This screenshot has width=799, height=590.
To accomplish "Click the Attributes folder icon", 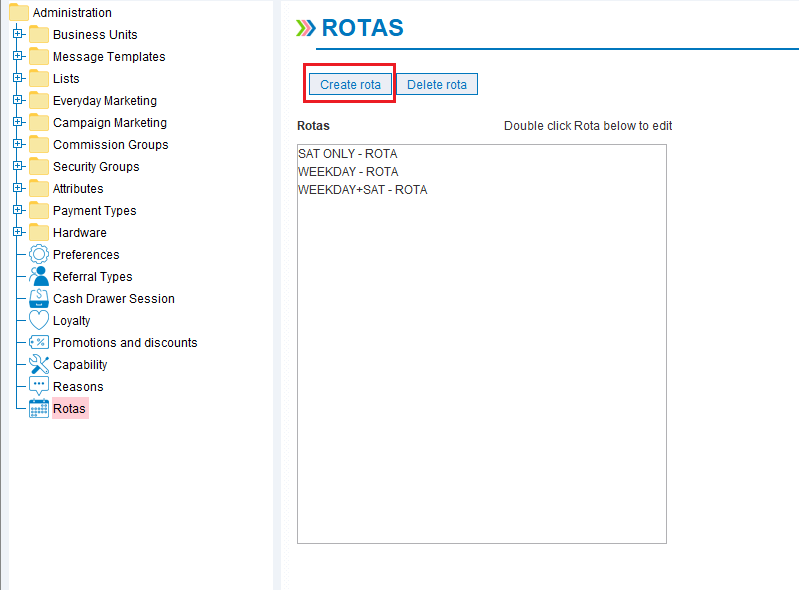I will [39, 189].
